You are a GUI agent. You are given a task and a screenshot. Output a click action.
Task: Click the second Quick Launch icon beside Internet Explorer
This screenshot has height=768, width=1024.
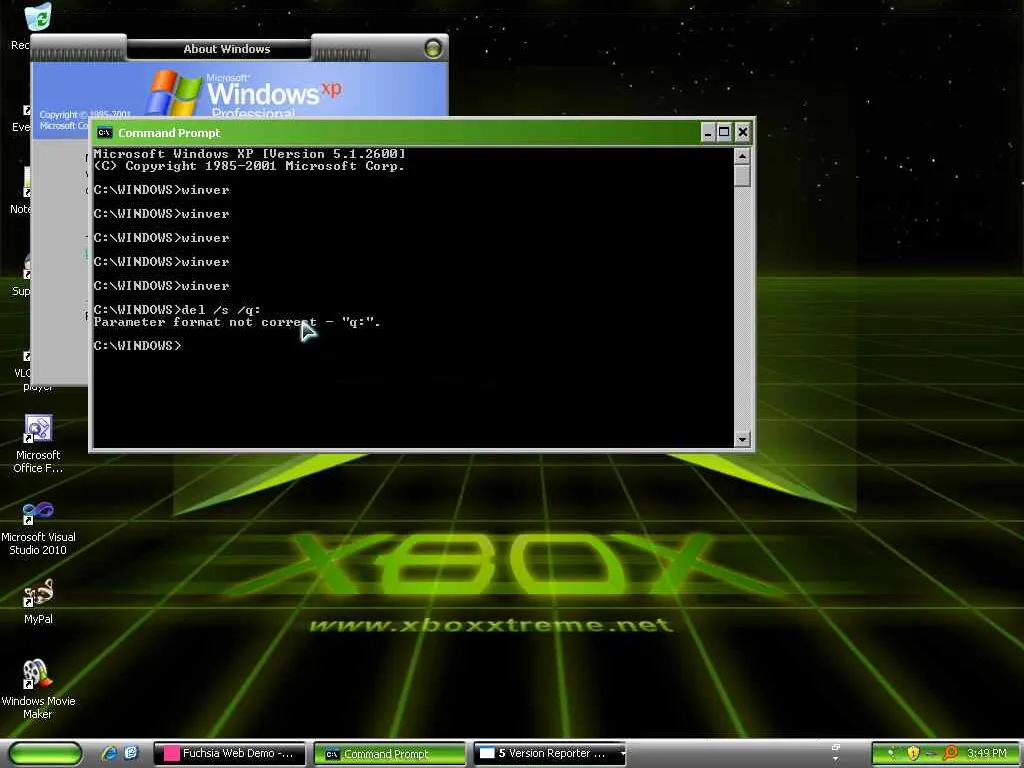(x=131, y=753)
